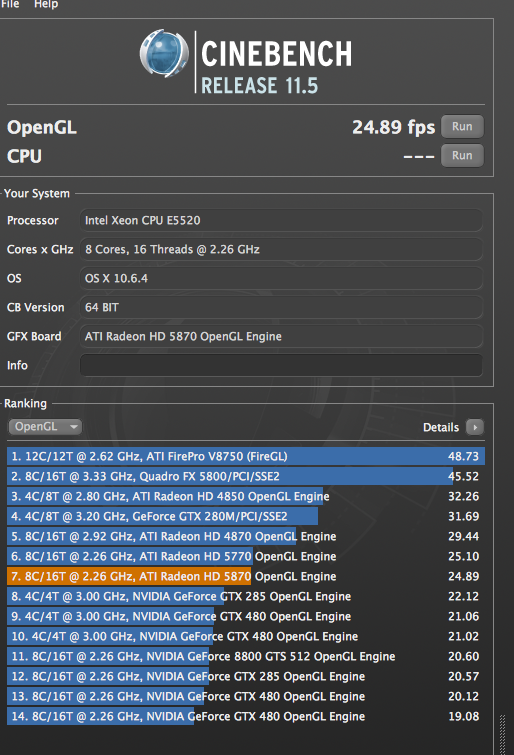Select ranking row 3 Radeon HD 4850
This screenshot has height=755, width=514.
[x=246, y=496]
